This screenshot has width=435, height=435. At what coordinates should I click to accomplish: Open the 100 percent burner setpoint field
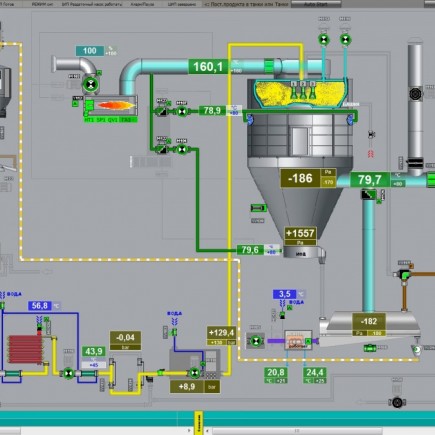(x=90, y=51)
